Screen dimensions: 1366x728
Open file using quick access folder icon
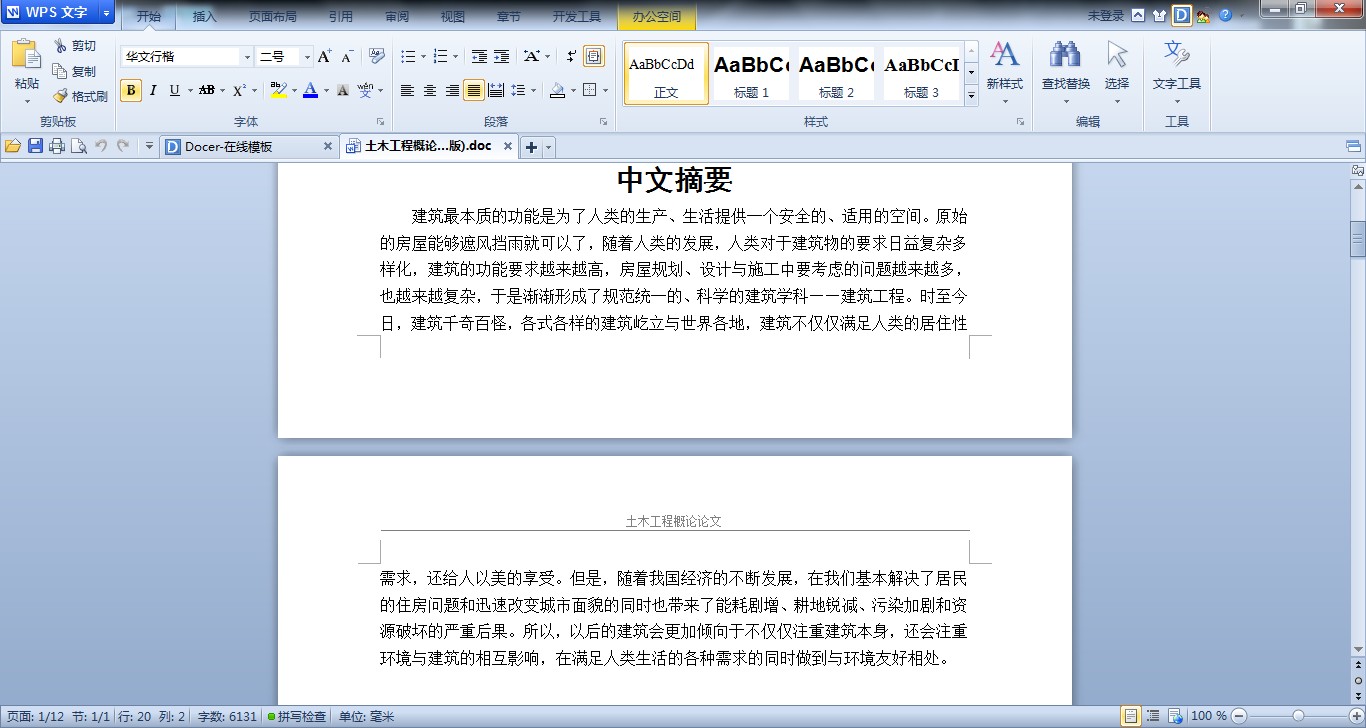(x=13, y=146)
